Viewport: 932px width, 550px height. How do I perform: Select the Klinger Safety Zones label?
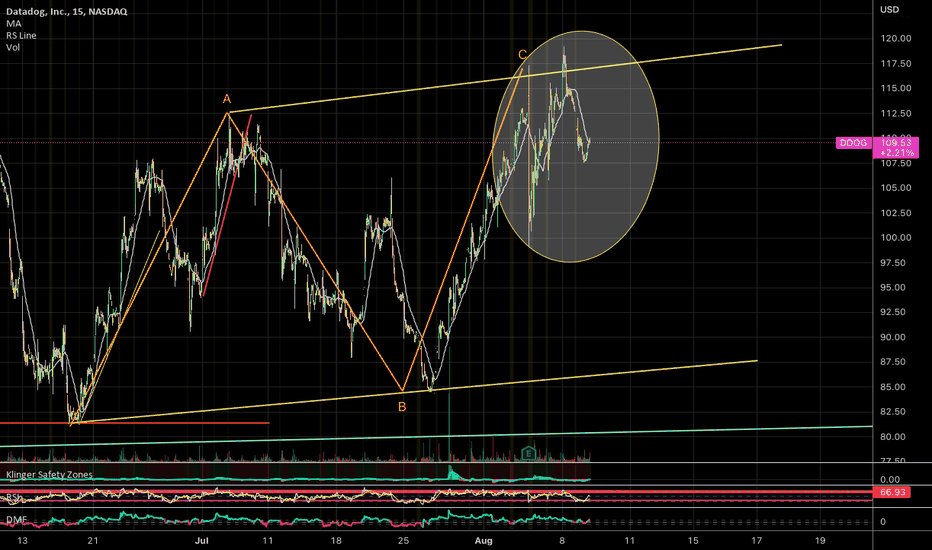[49, 474]
